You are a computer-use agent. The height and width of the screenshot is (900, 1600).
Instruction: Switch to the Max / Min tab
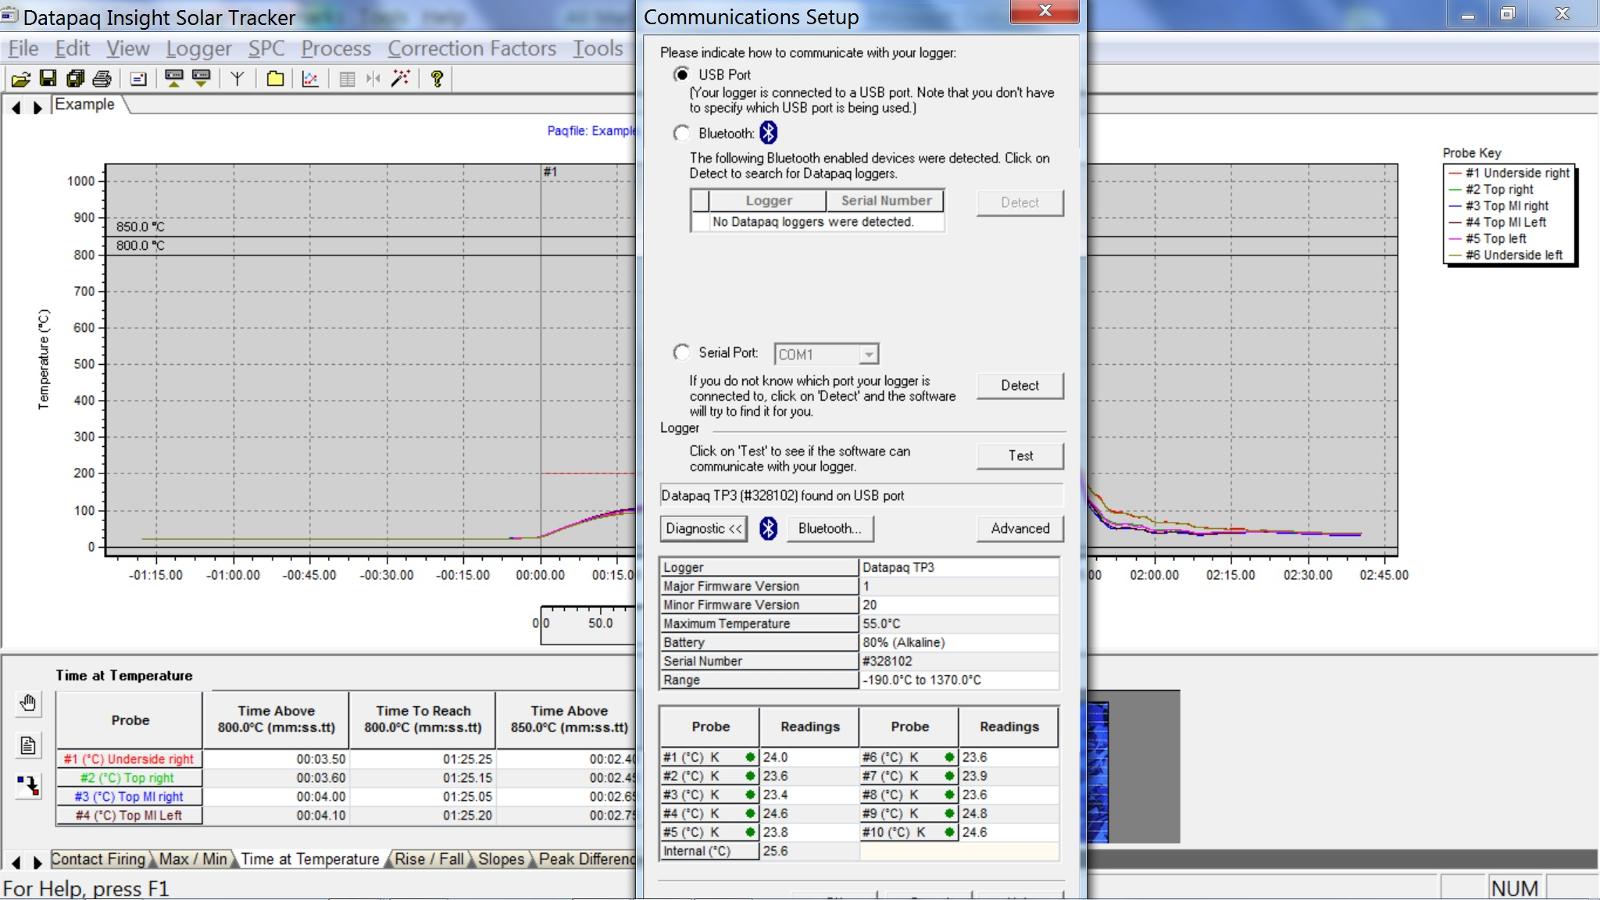tap(192, 859)
